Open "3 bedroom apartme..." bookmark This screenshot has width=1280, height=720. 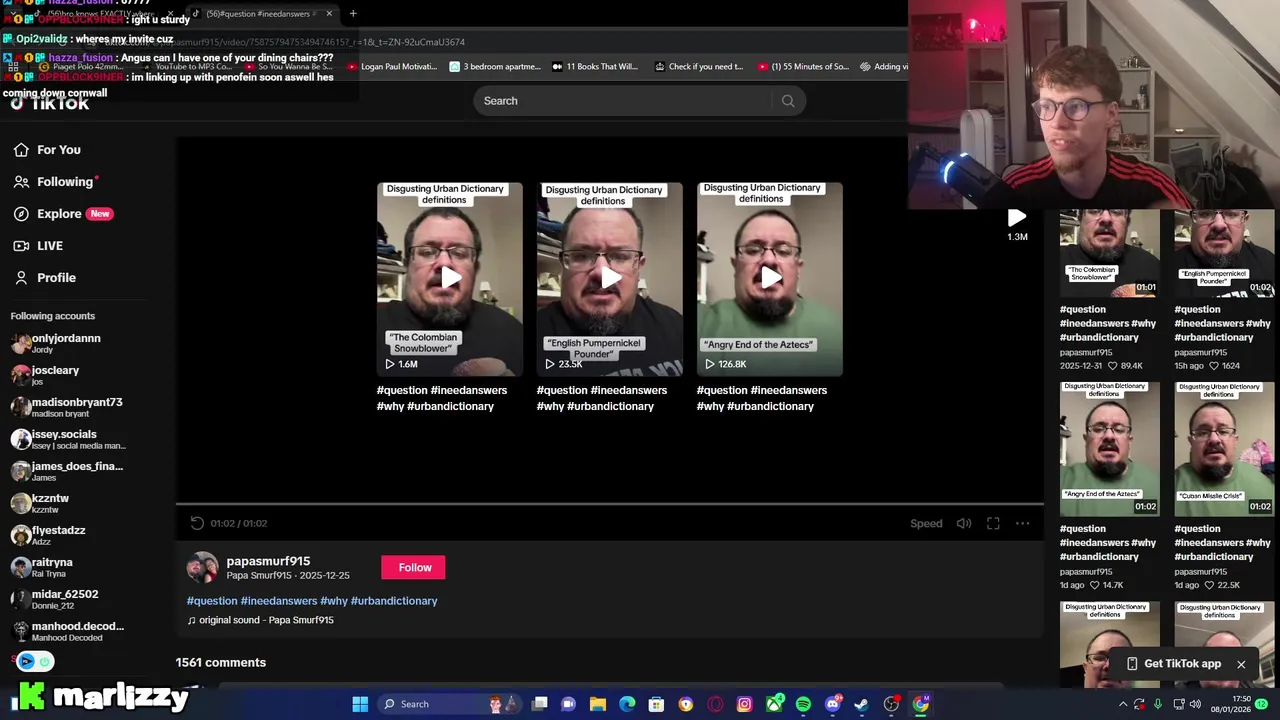(495, 67)
